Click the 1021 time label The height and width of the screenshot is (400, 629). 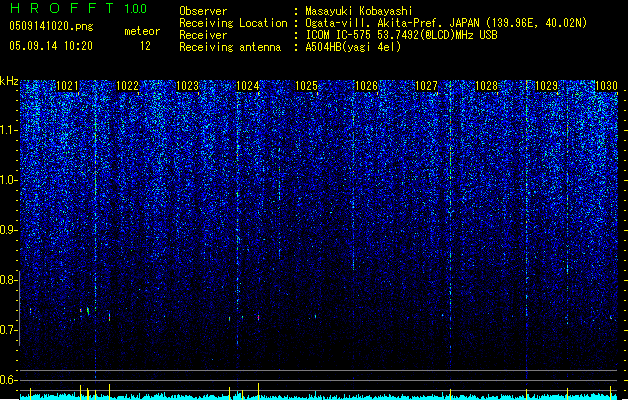(x=67, y=86)
